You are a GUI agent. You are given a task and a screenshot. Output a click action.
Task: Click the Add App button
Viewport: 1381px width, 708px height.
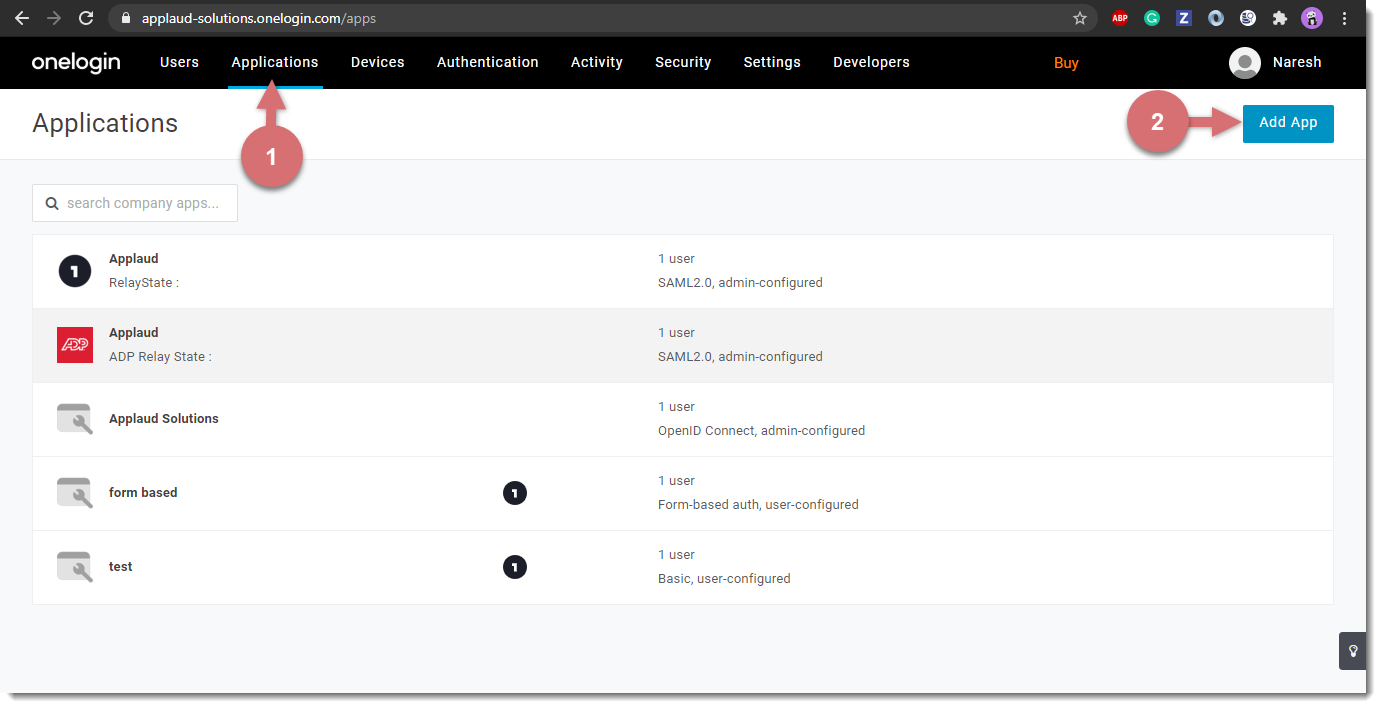click(x=1288, y=123)
